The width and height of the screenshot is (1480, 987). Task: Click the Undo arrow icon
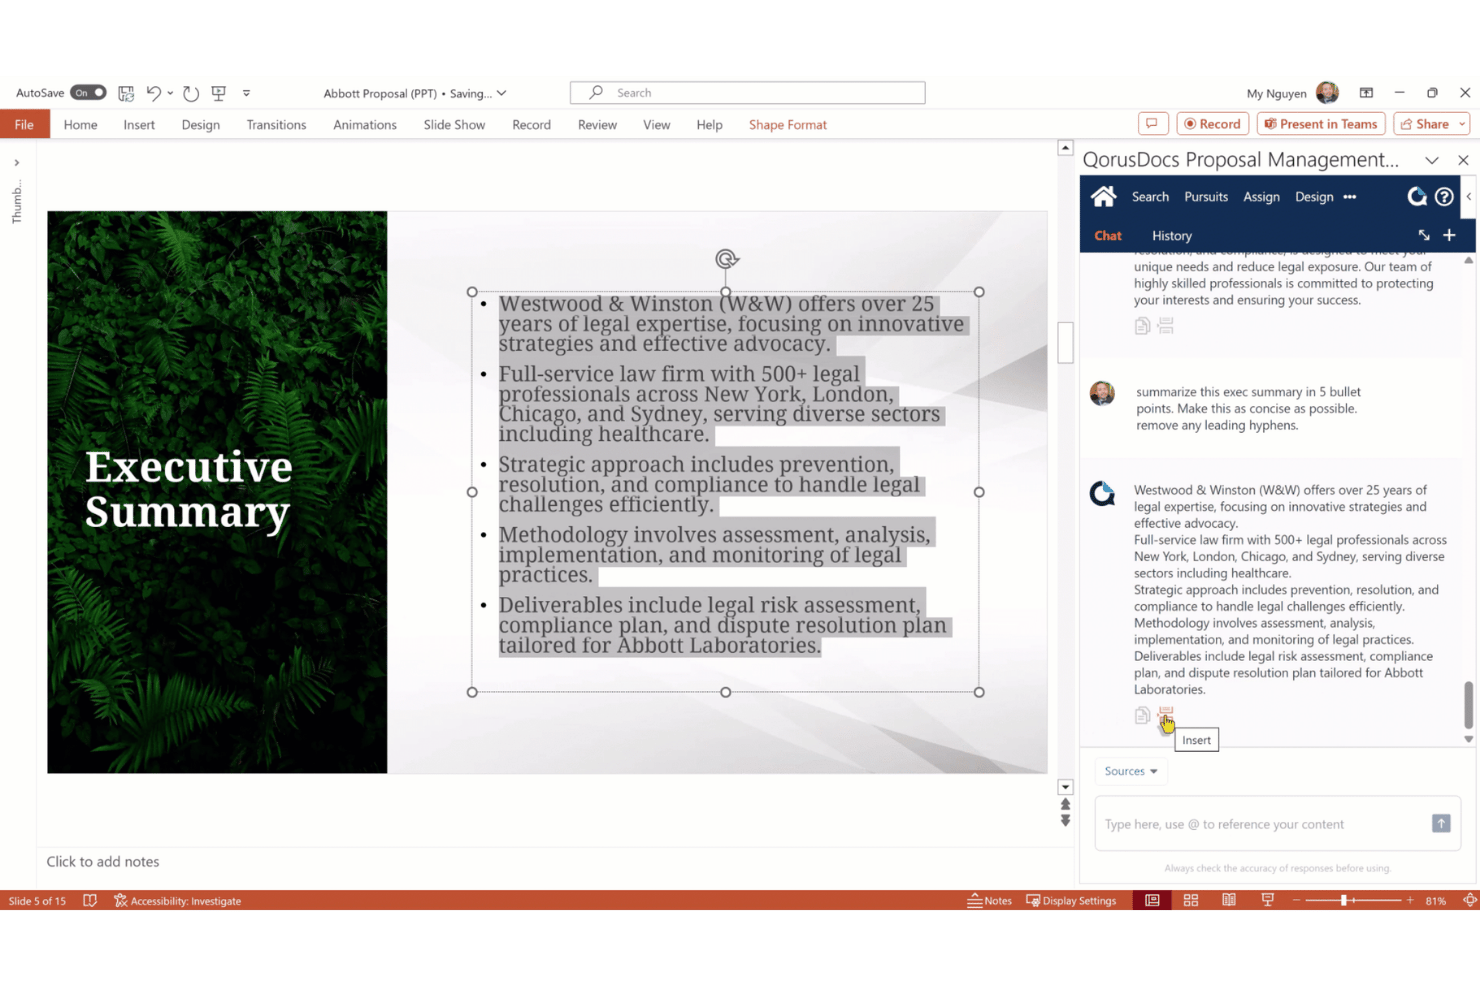(154, 93)
